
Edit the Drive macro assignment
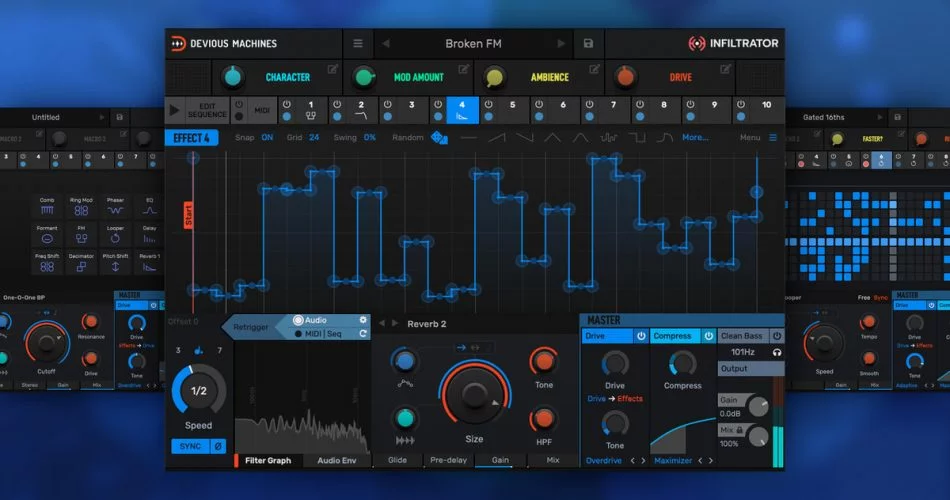point(725,69)
